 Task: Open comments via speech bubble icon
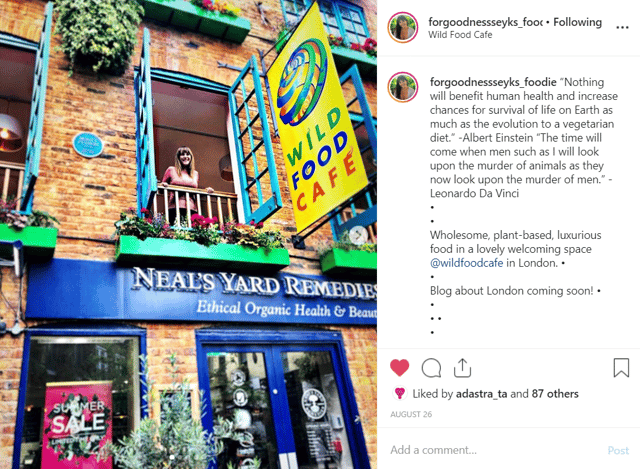[x=431, y=368]
